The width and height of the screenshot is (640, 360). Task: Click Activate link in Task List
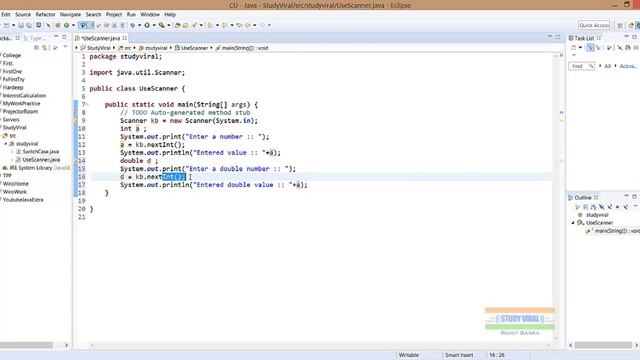click(x=628, y=66)
